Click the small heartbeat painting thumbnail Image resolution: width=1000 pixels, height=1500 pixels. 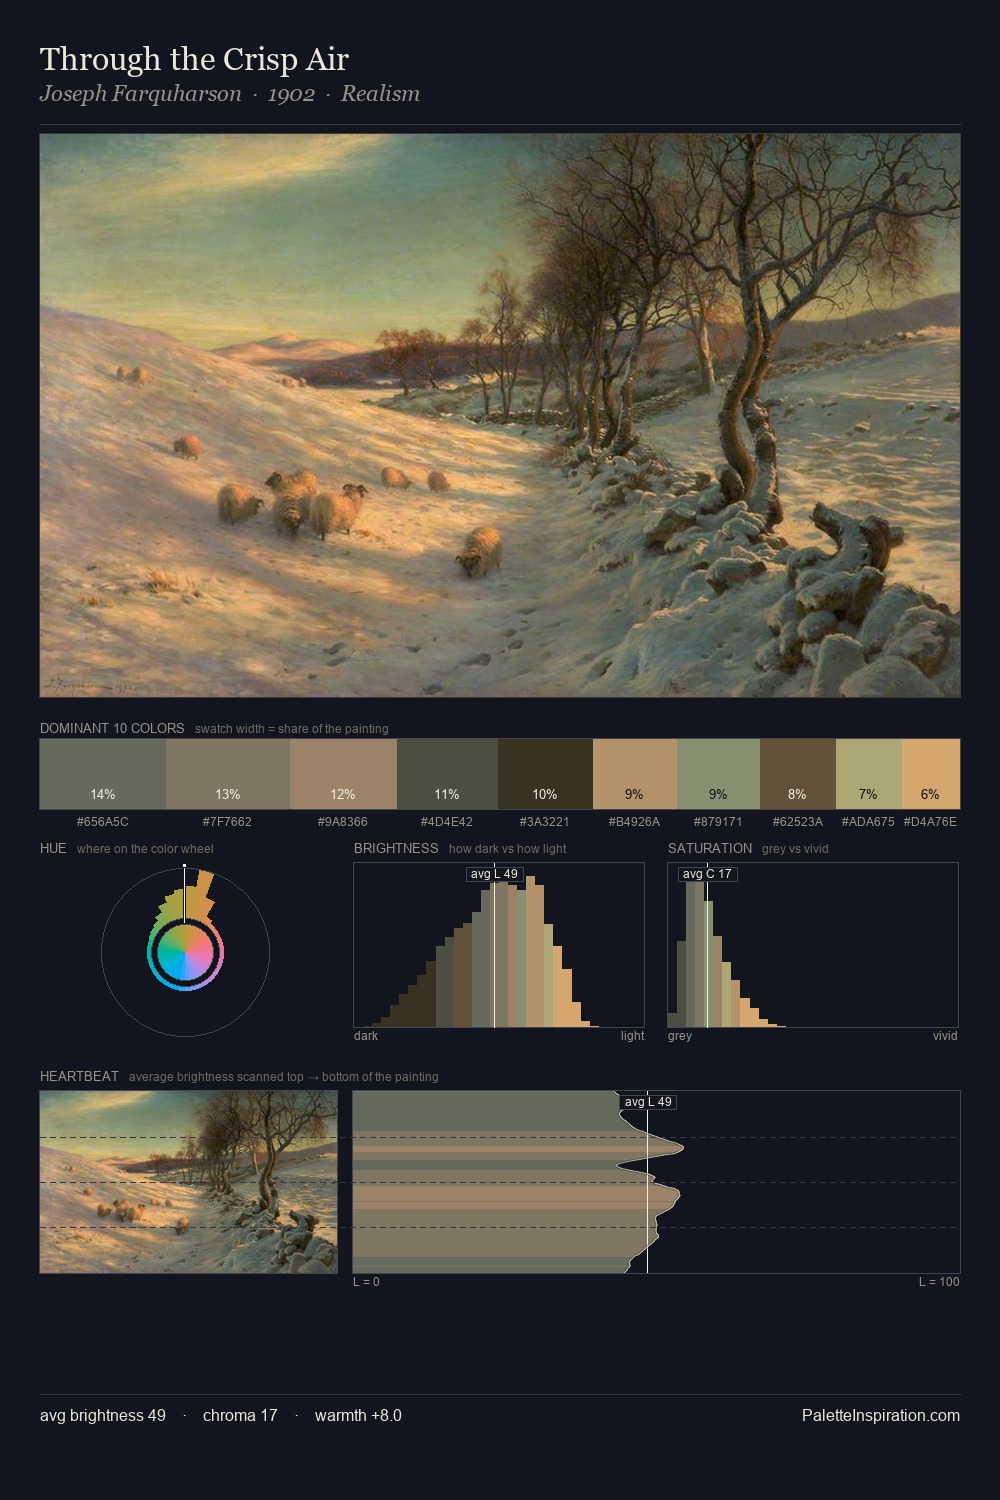tap(189, 1182)
